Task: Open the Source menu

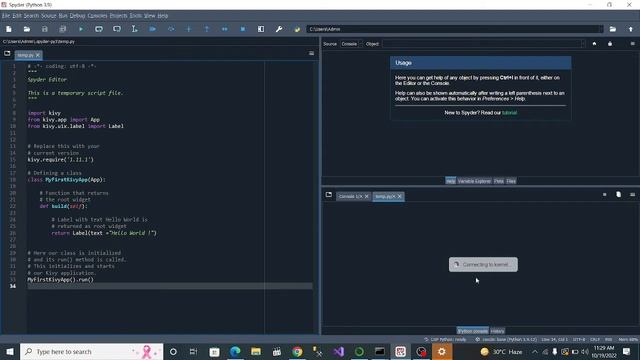Action: pos(49,16)
